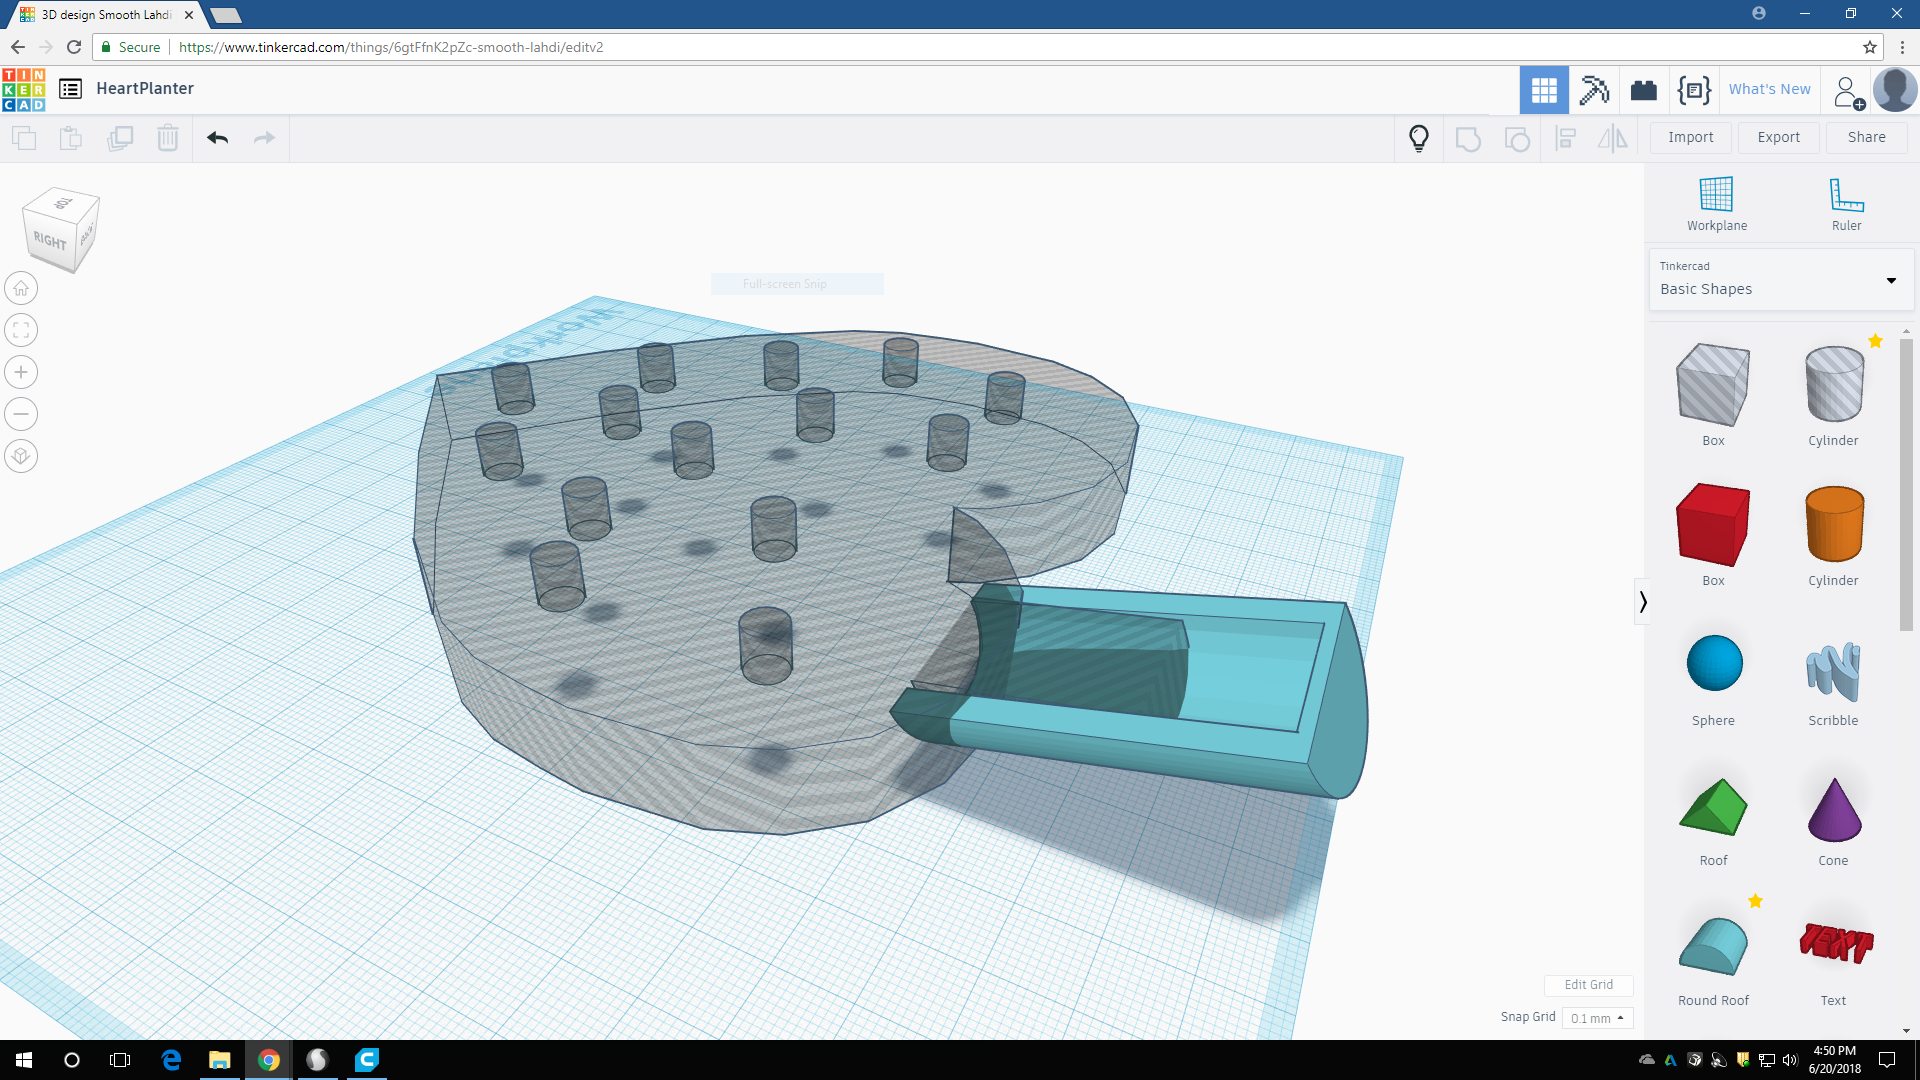
Task: Click the Grid view icon
Action: [x=1543, y=88]
